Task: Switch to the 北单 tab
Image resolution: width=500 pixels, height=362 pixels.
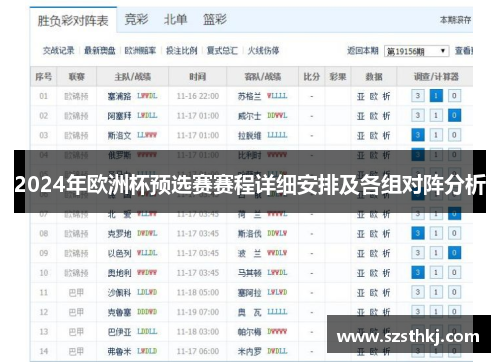Action: (175, 19)
